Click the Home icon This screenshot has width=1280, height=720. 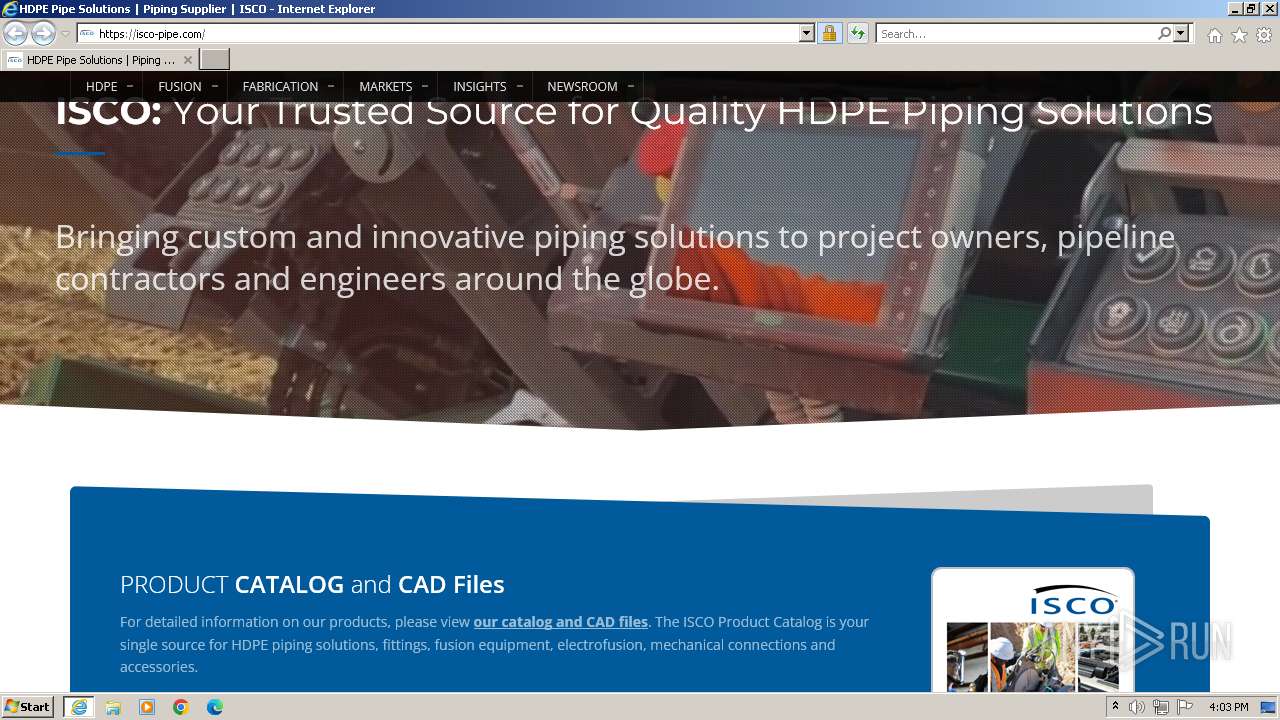[x=1214, y=35]
